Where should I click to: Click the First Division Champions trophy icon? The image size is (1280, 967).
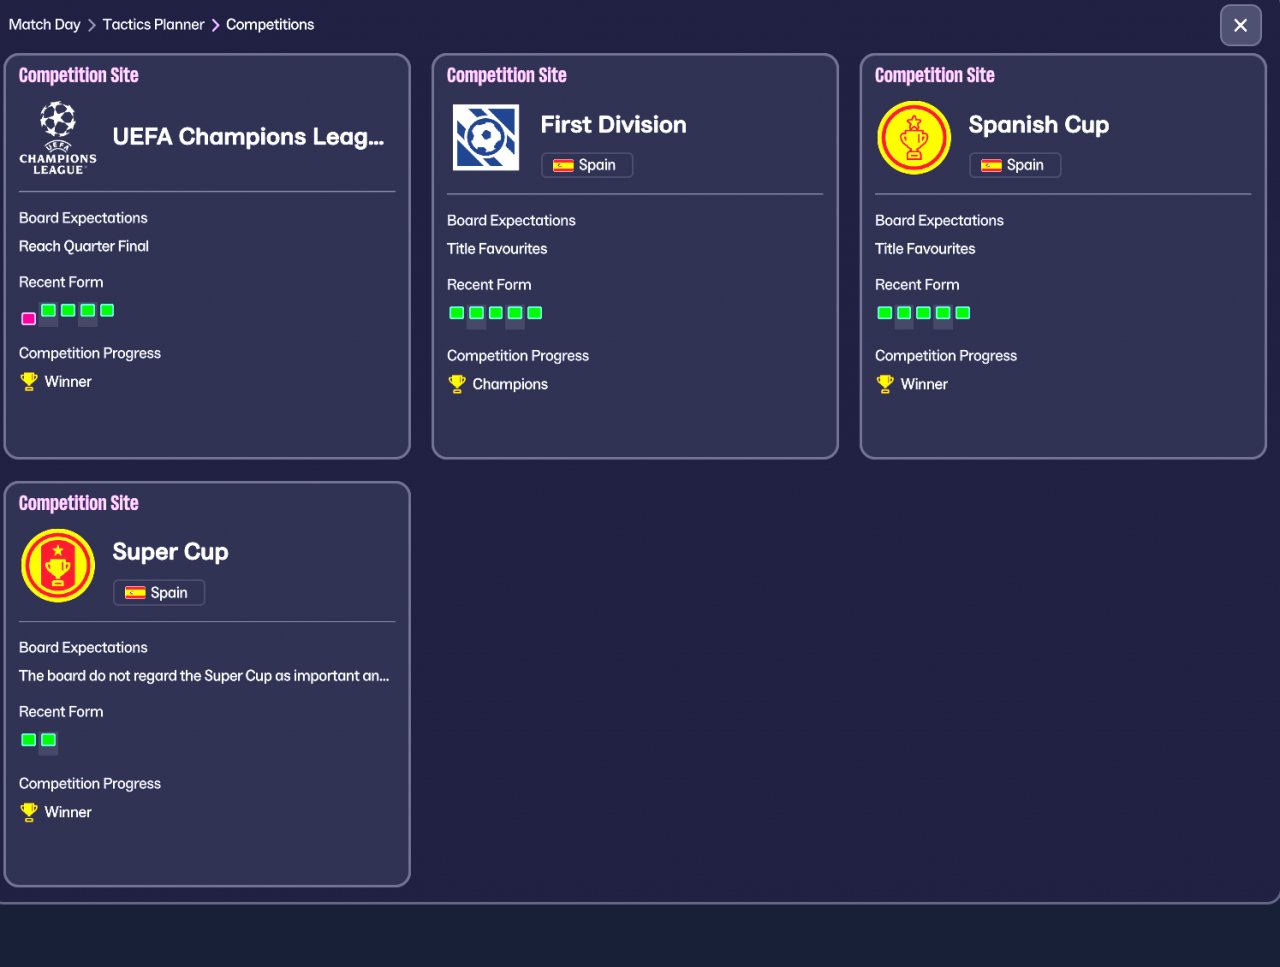tap(457, 384)
